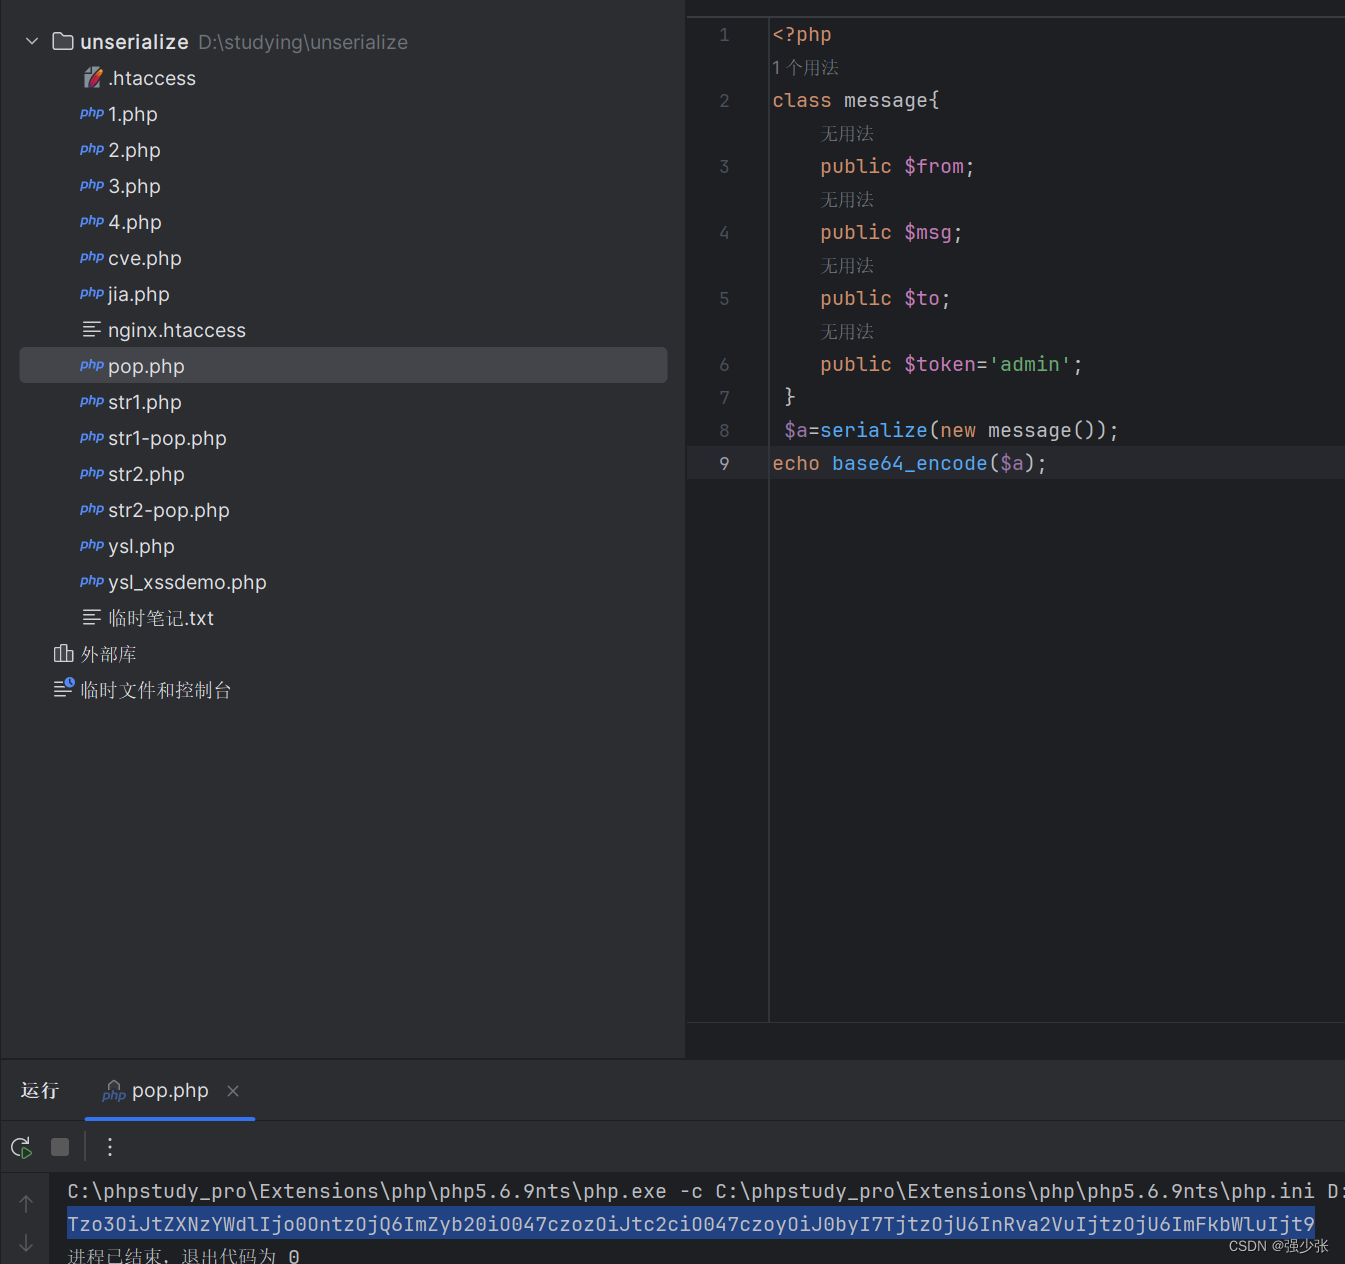
Task: Click the external libraries icon
Action: tap(63, 653)
